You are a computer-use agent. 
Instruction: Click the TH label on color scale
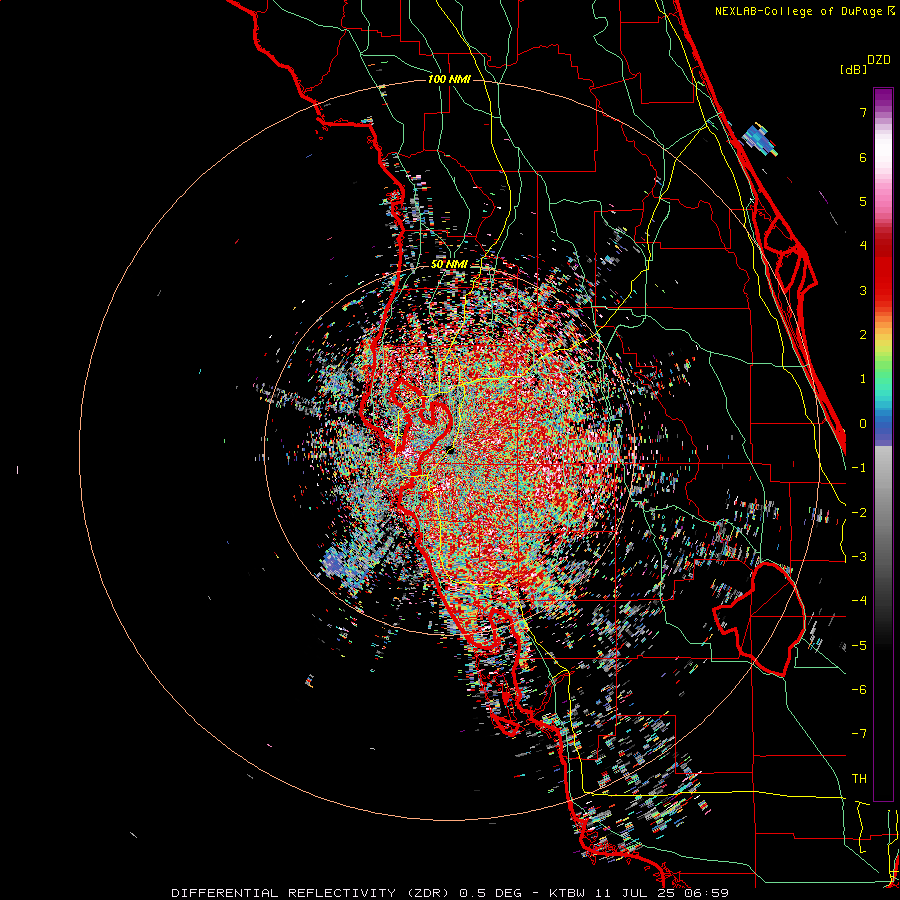click(859, 779)
